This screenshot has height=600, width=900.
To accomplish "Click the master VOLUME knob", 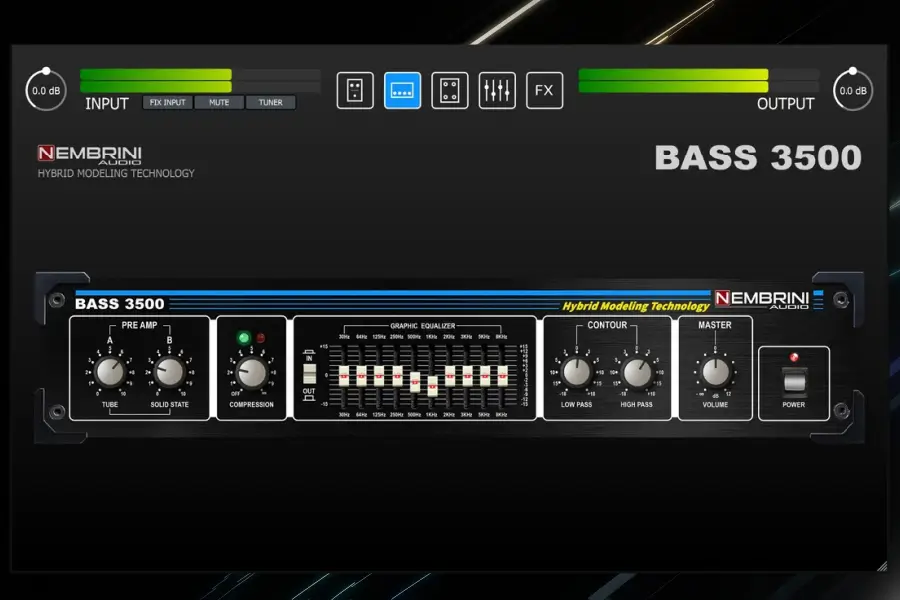I will [715, 372].
